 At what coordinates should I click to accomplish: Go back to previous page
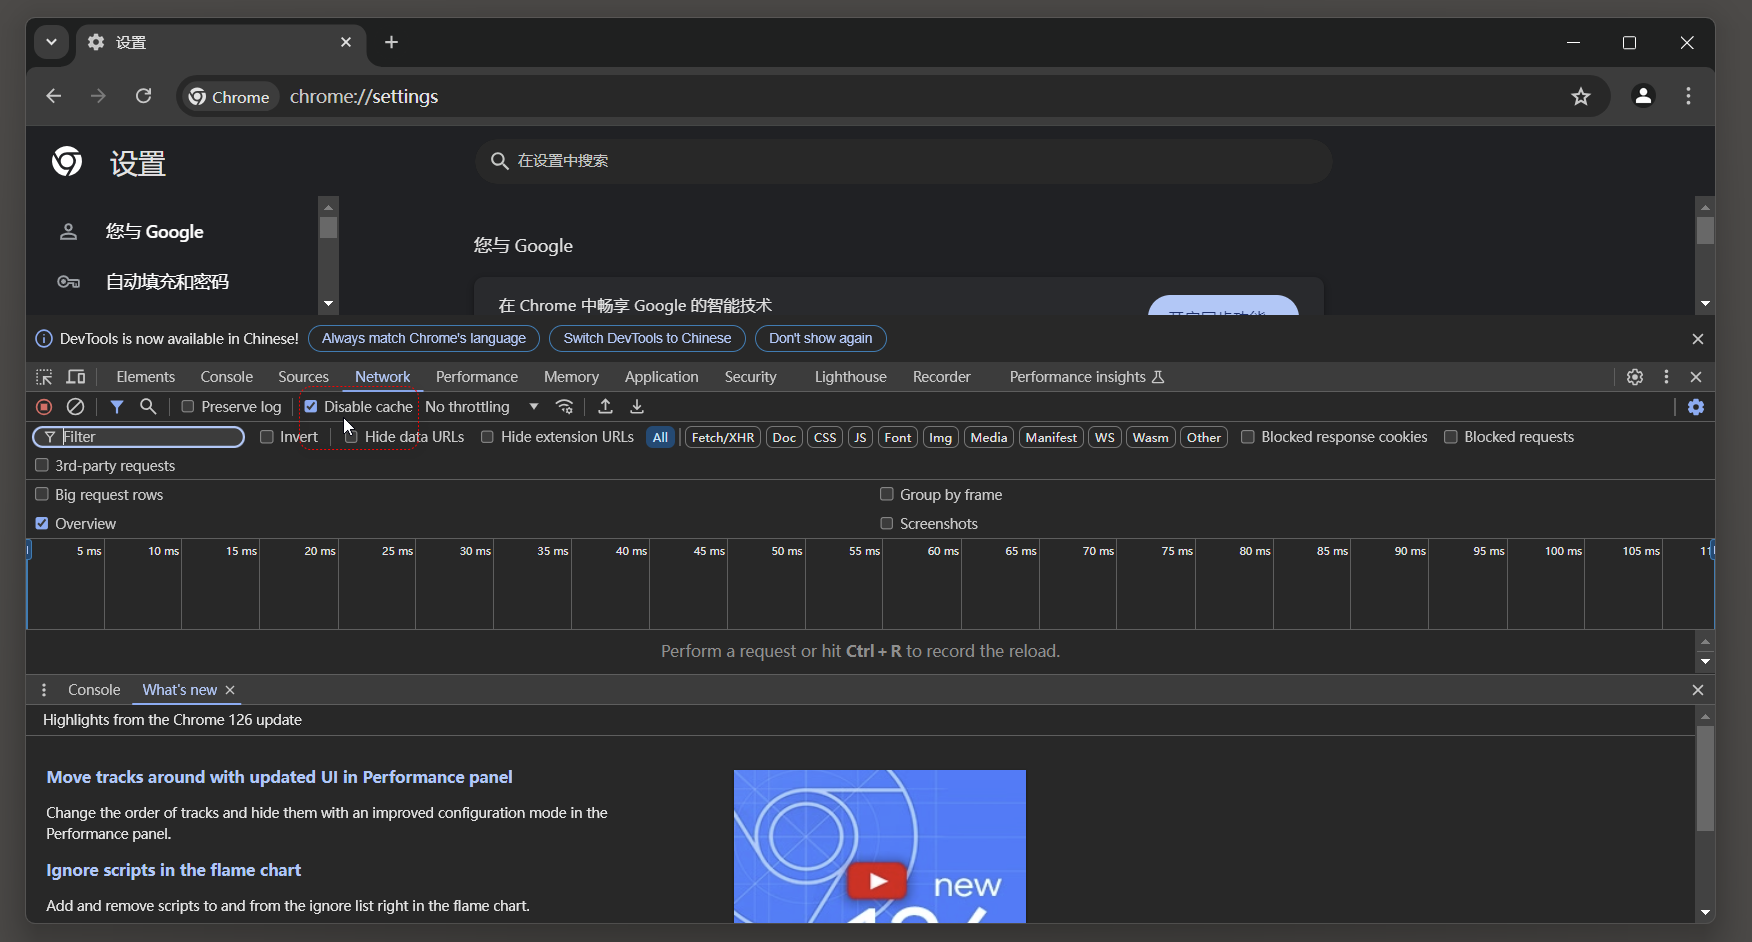click(54, 96)
